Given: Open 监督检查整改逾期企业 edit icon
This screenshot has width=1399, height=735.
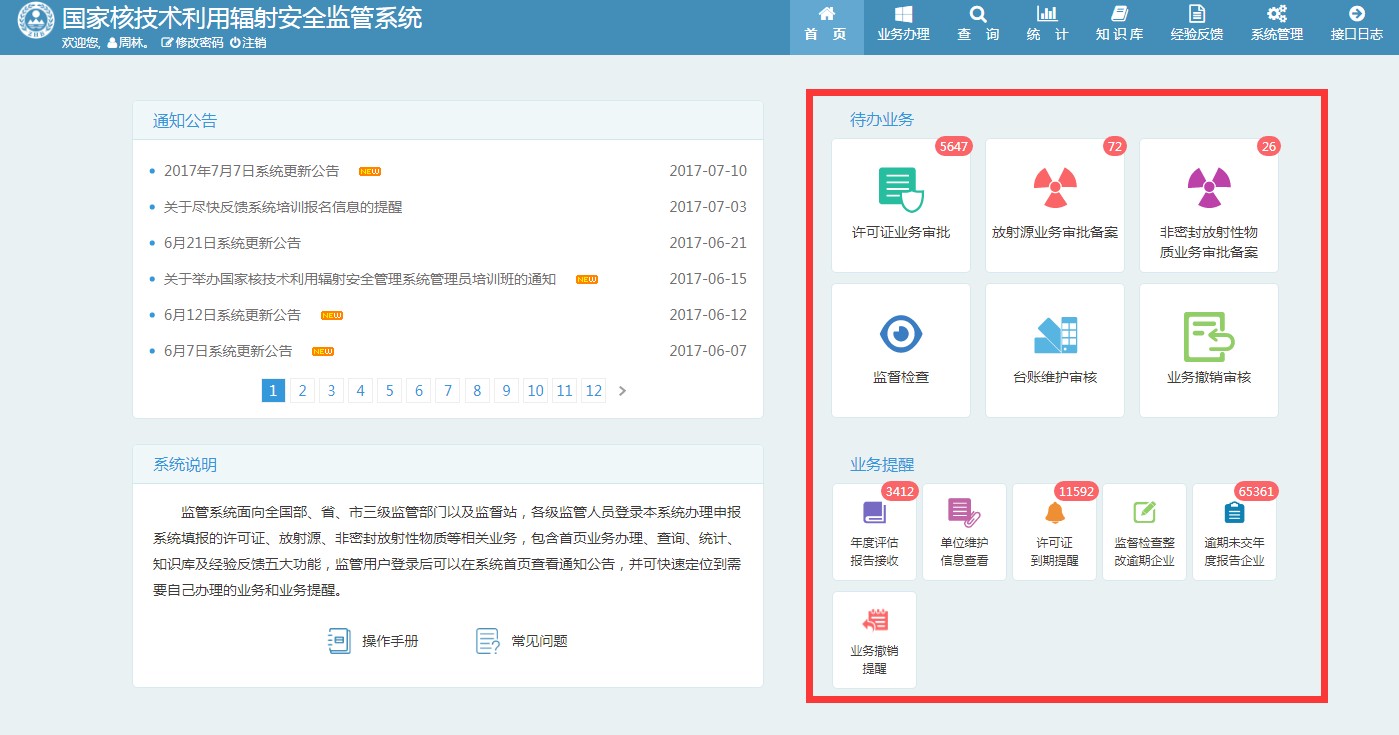Looking at the screenshot, I should 1144,513.
